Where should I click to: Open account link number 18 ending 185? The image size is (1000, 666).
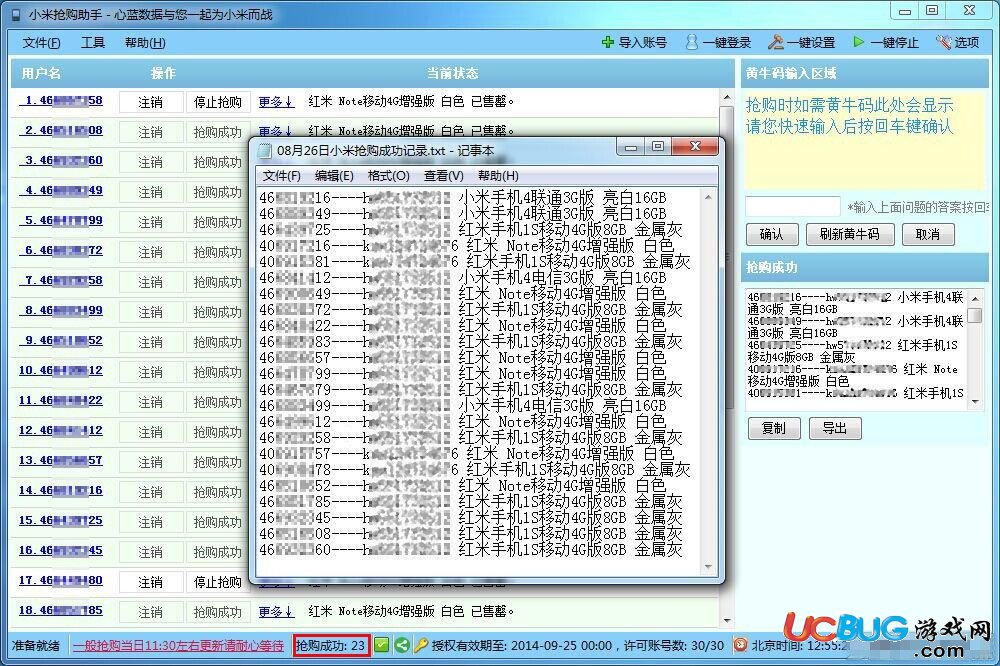pyautogui.click(x=61, y=610)
